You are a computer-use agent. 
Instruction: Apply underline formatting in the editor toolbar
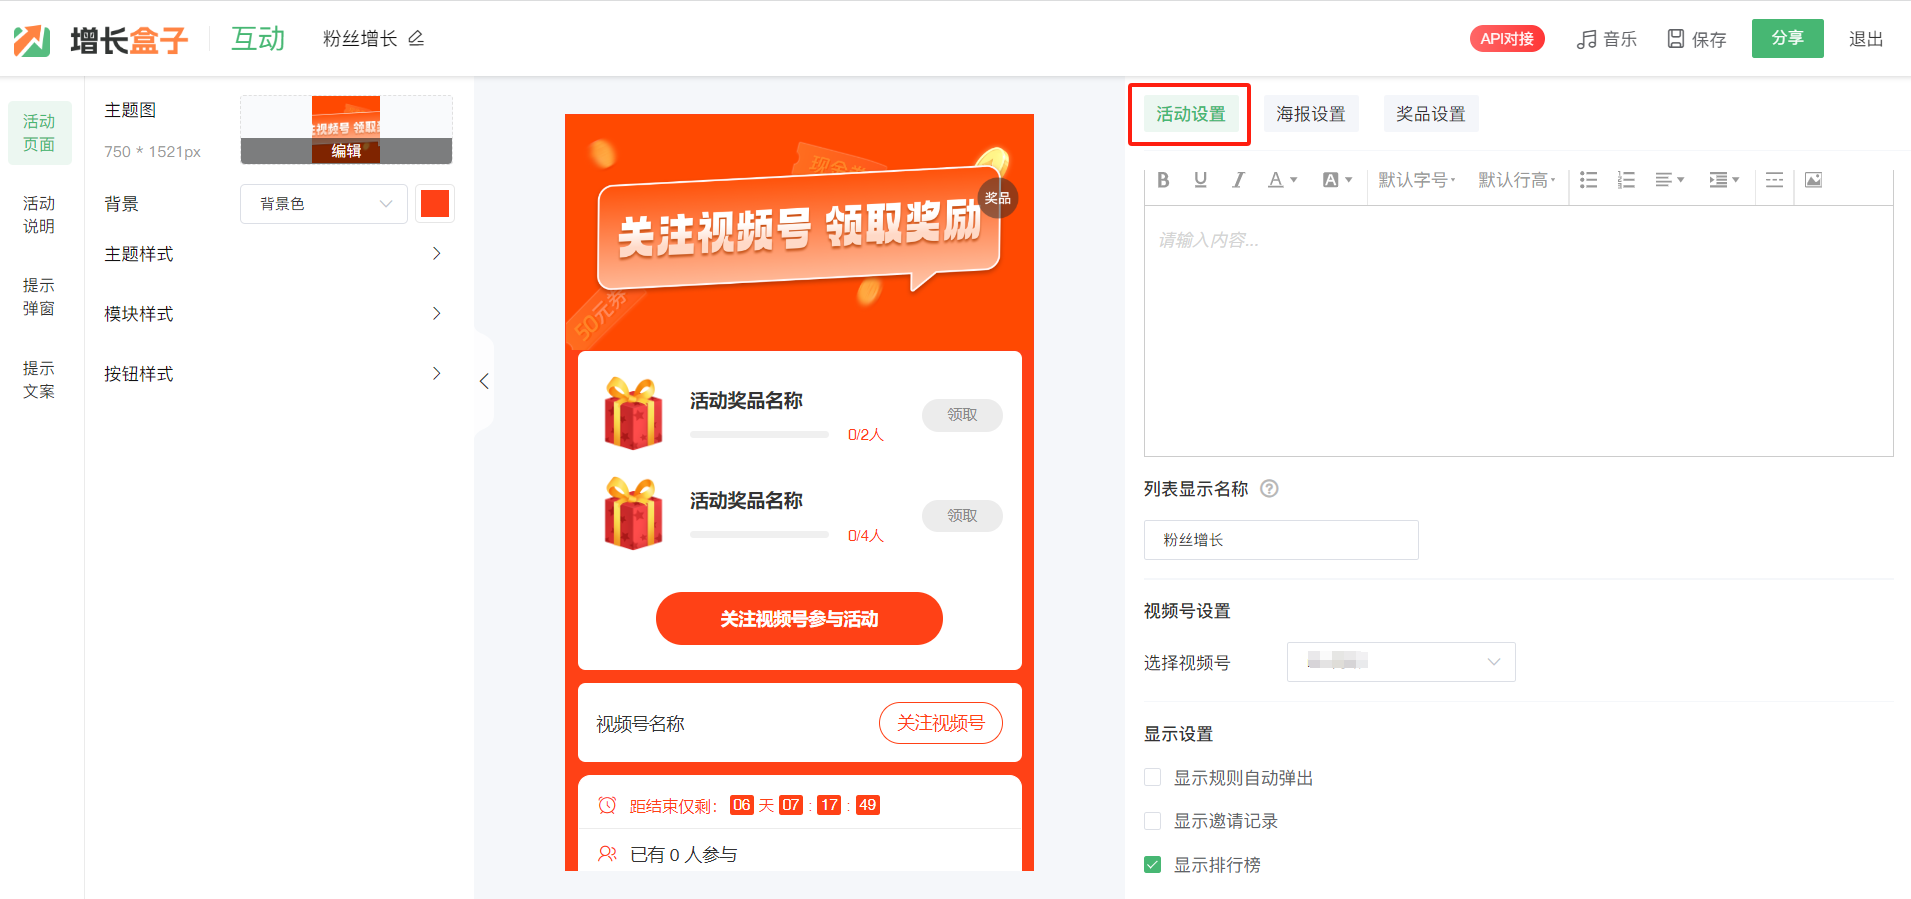pyautogui.click(x=1200, y=180)
